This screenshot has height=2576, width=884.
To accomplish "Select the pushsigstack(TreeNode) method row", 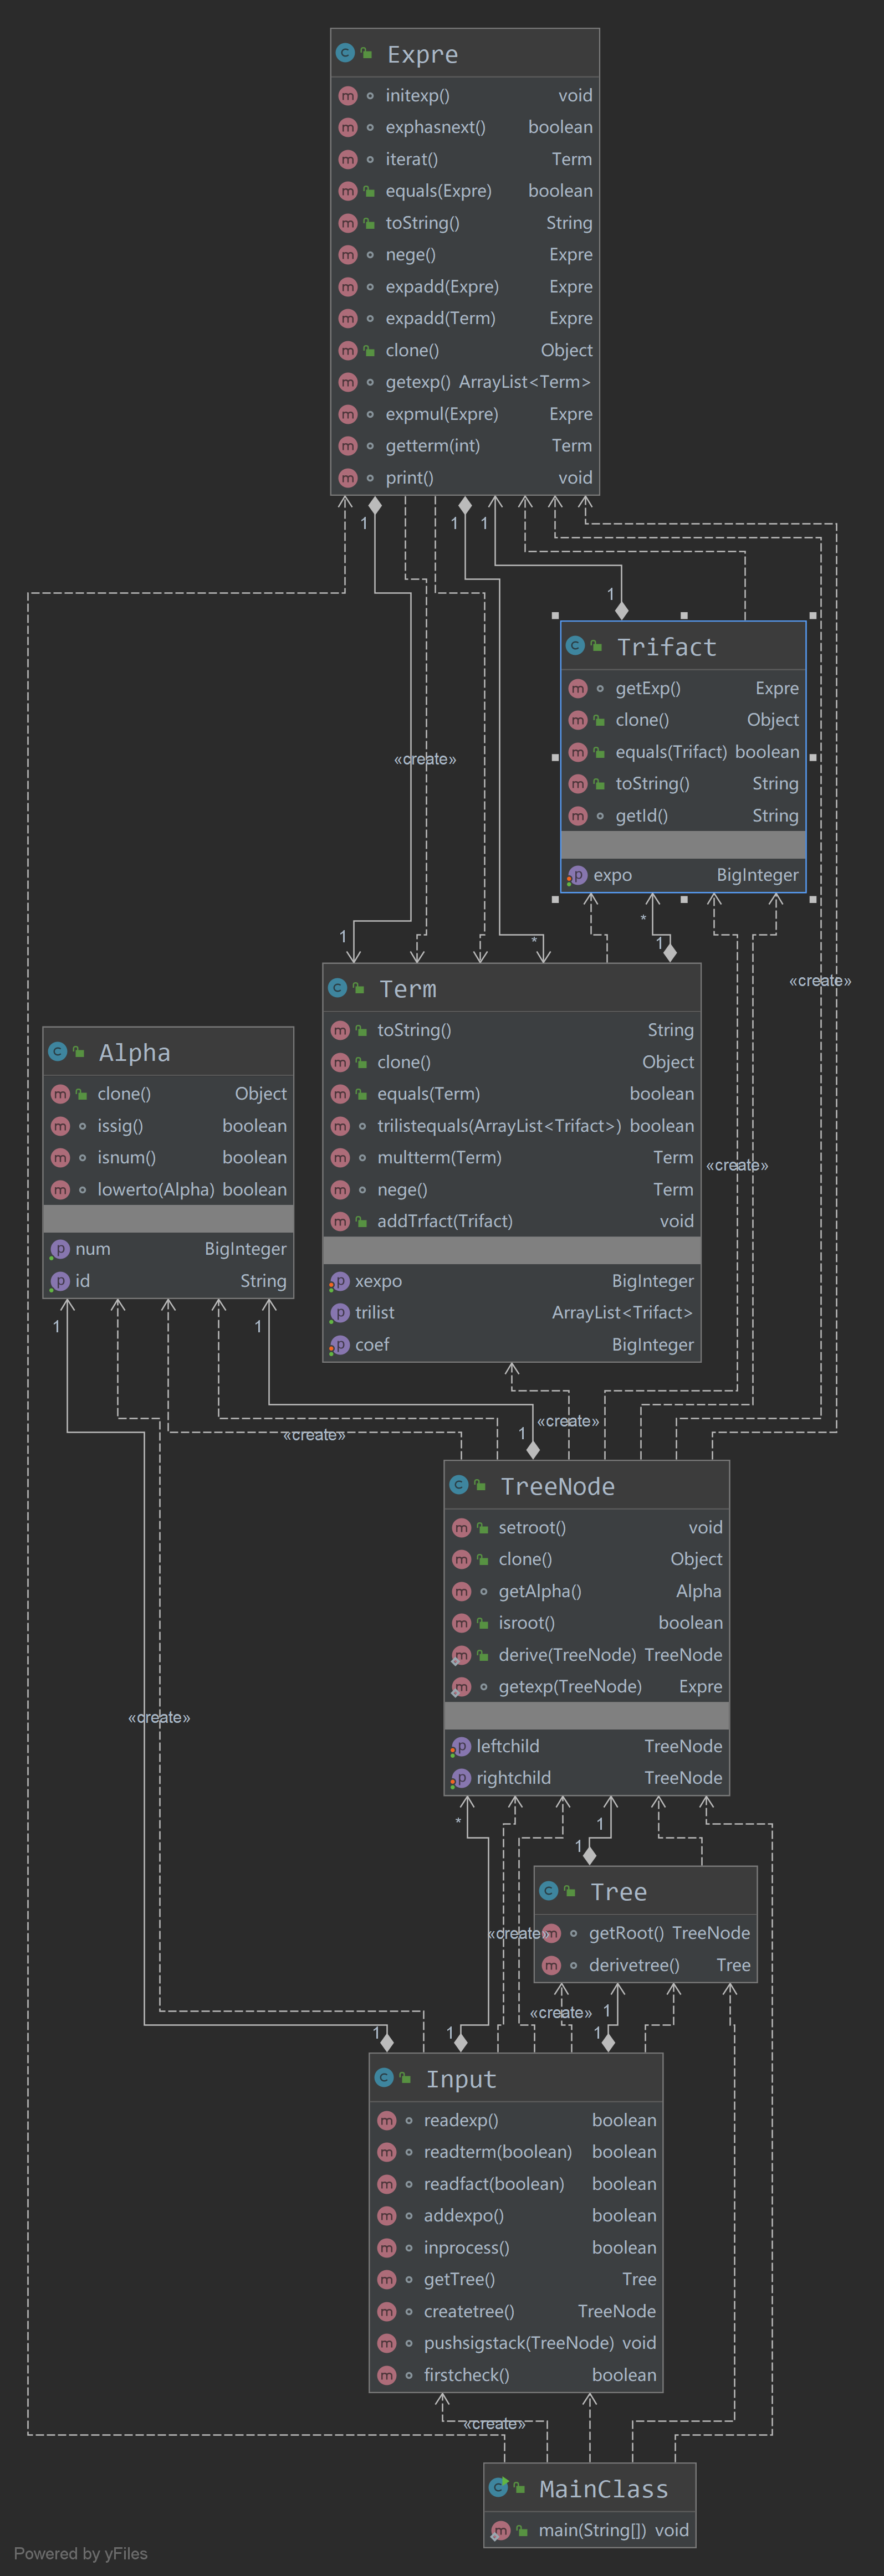I will coord(516,2343).
